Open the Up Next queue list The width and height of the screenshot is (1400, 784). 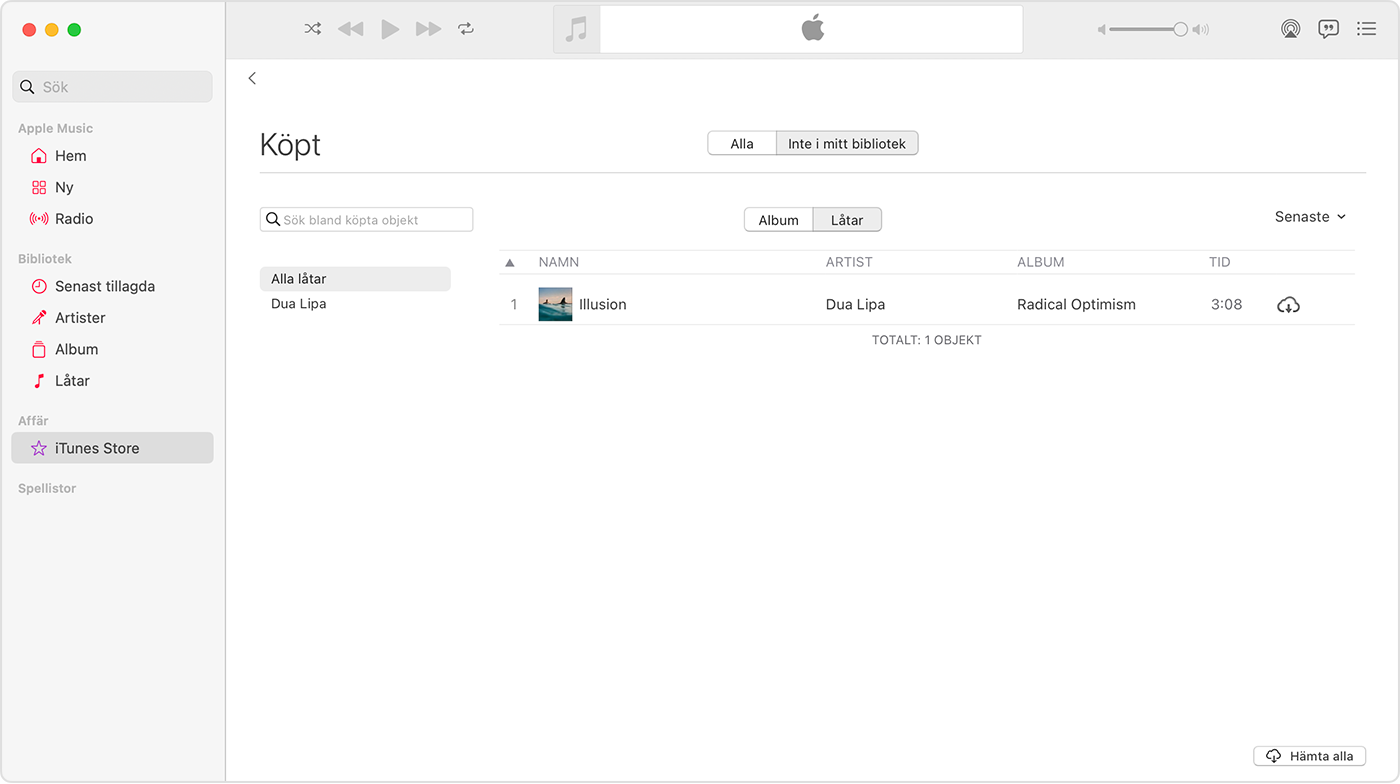[x=1366, y=29]
